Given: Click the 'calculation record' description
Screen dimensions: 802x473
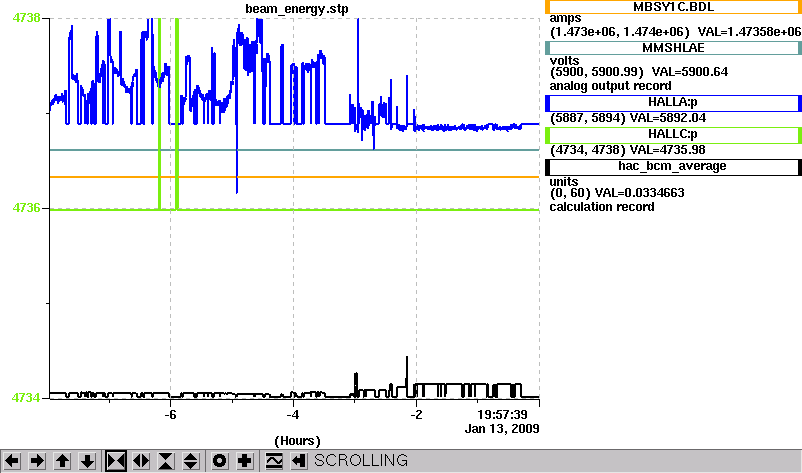Looking at the screenshot, I should tap(602, 207).
